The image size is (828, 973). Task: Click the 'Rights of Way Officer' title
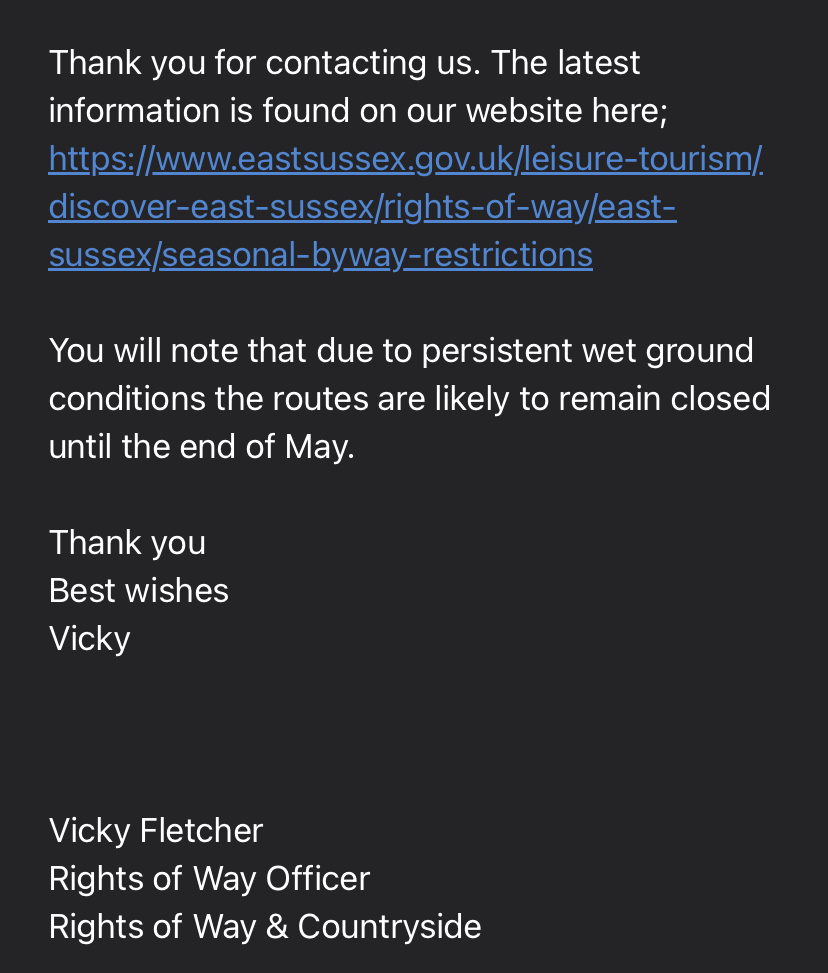(209, 879)
